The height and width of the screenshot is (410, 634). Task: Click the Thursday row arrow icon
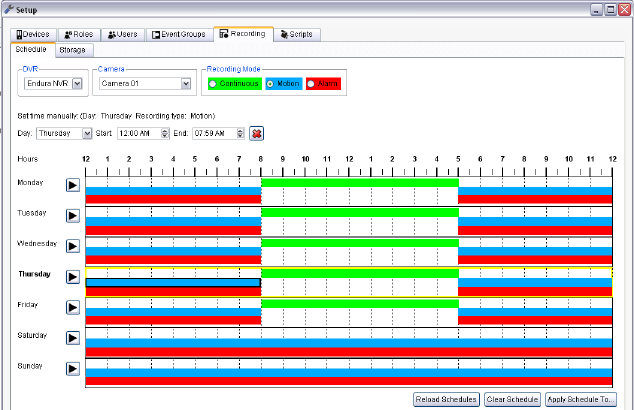point(73,276)
